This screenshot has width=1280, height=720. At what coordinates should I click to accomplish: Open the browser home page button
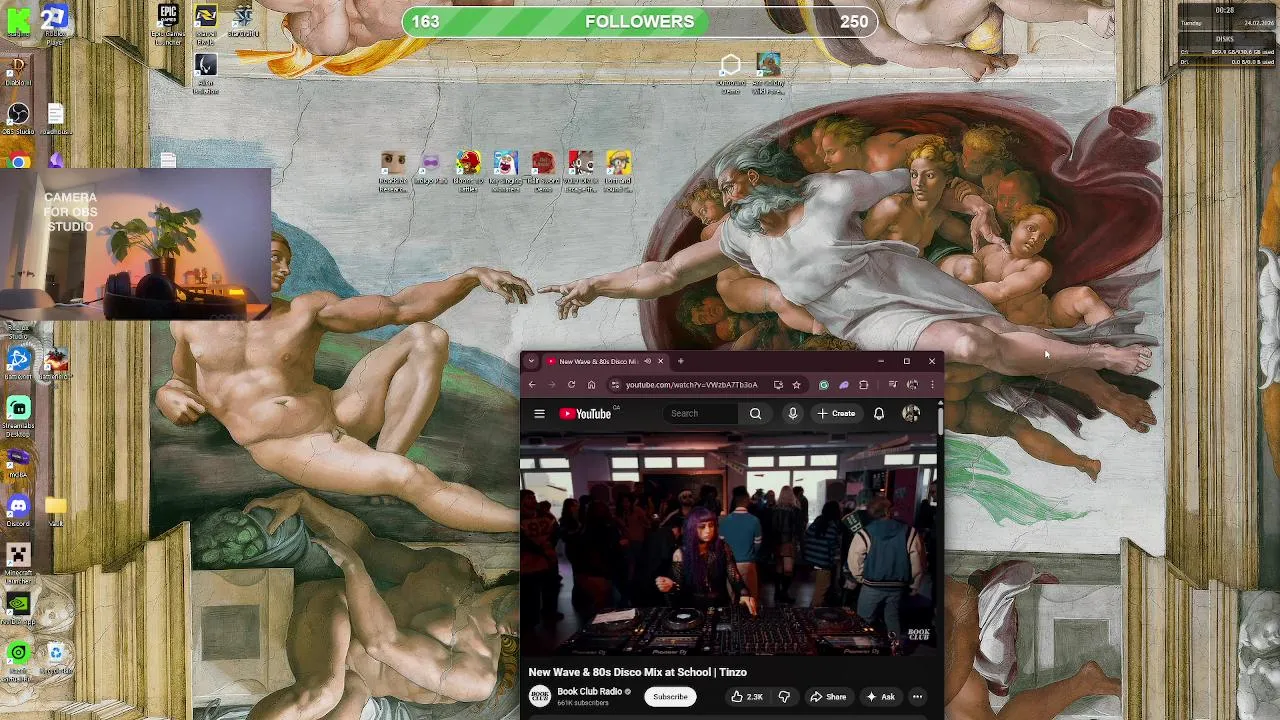click(591, 384)
